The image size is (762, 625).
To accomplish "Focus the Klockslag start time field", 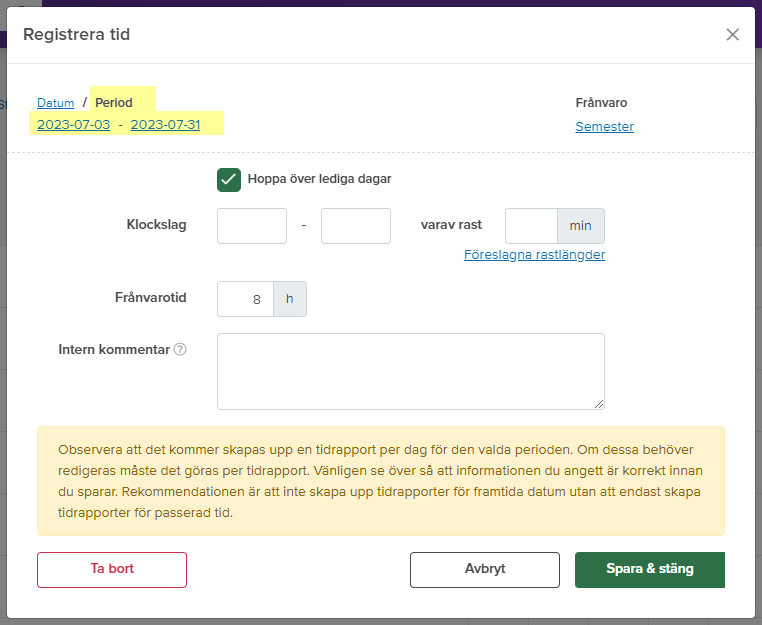I will [x=252, y=226].
